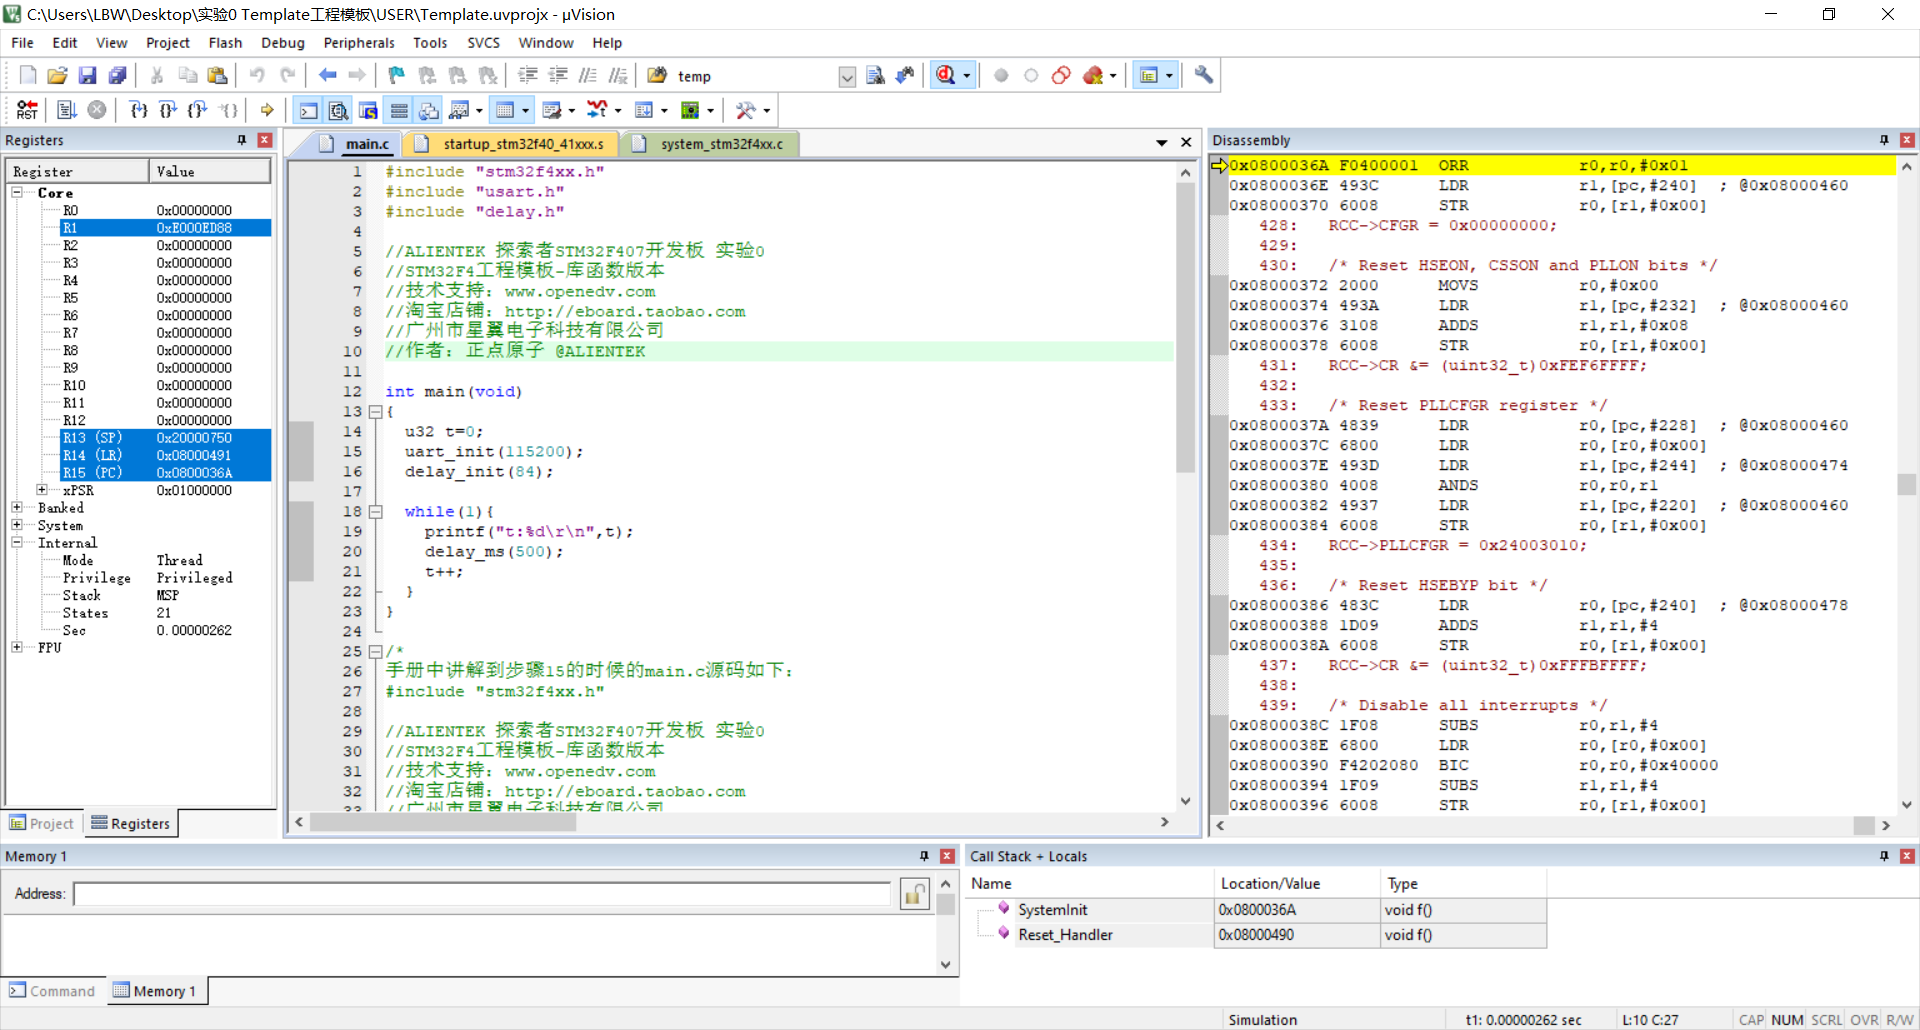Click the Memory 1 Address field
Image resolution: width=1920 pixels, height=1030 pixels.
pyautogui.click(x=481, y=894)
